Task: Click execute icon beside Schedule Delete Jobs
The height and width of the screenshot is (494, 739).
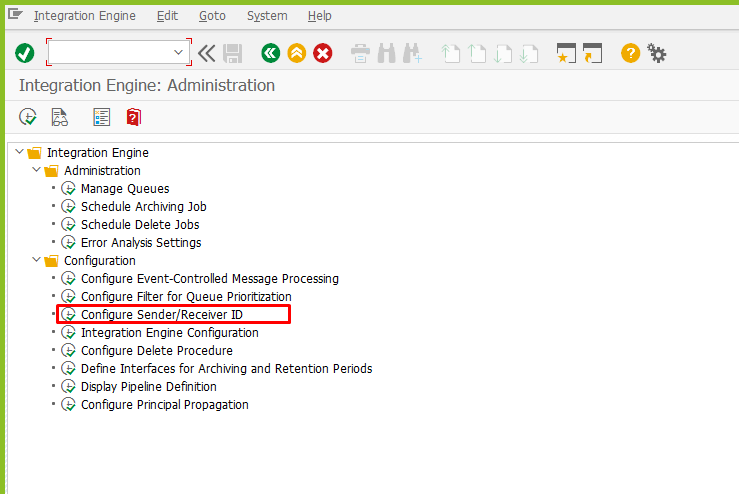Action: click(69, 224)
